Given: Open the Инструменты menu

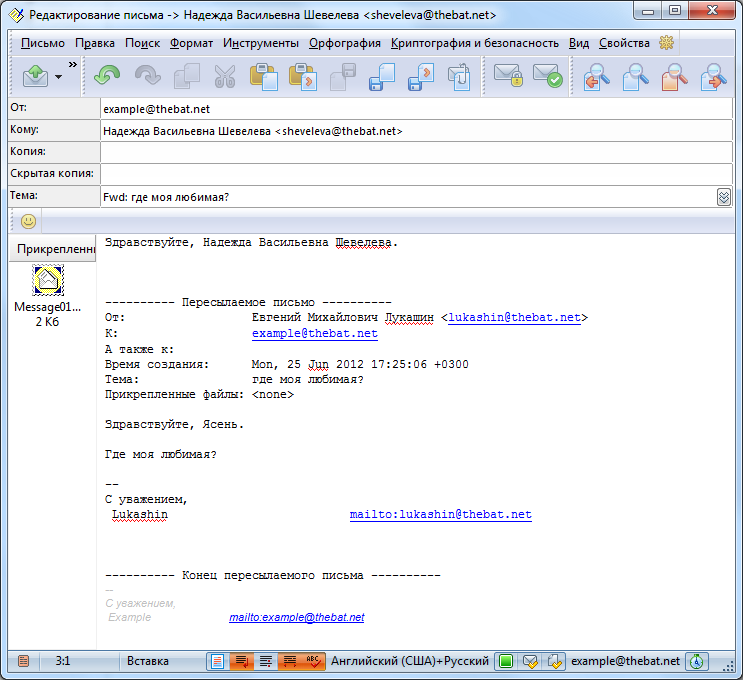Looking at the screenshot, I should (x=261, y=43).
